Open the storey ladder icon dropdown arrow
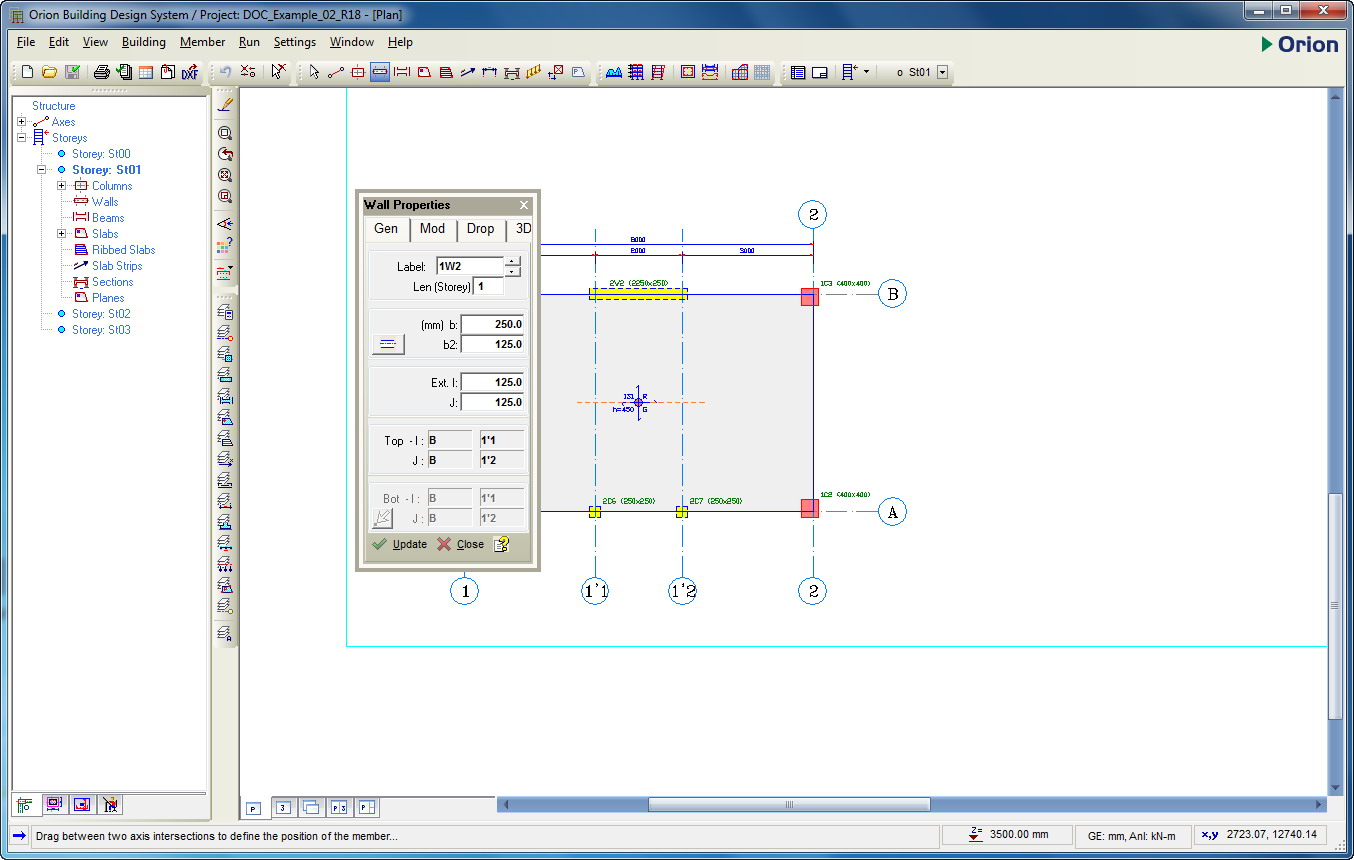1354x860 pixels. [866, 72]
